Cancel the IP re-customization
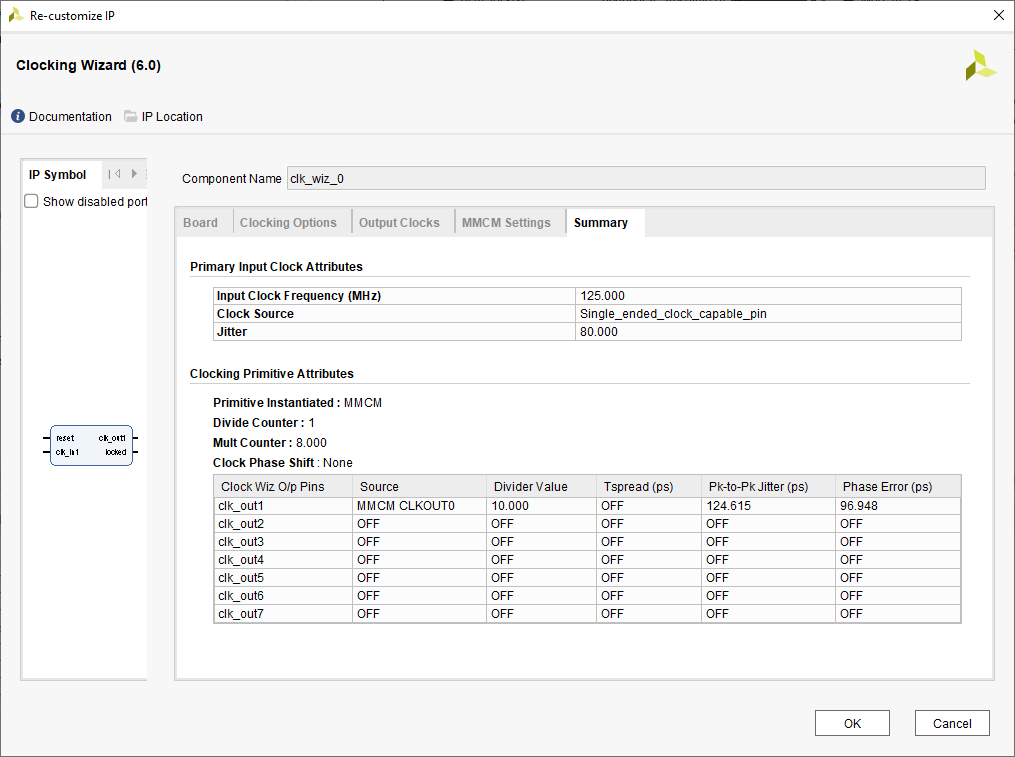Screen dimensions: 1015x757 [x=951, y=722]
